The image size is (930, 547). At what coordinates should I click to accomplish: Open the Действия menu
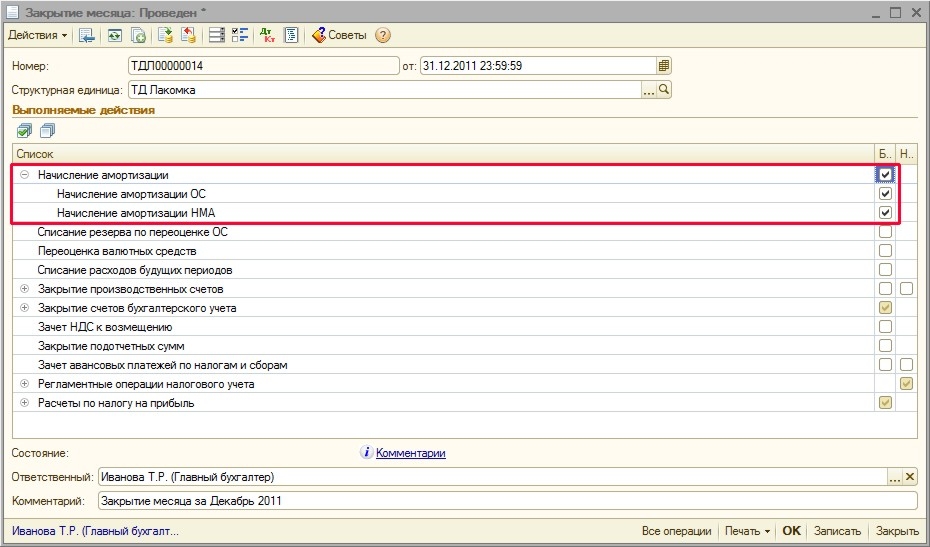click(37, 35)
